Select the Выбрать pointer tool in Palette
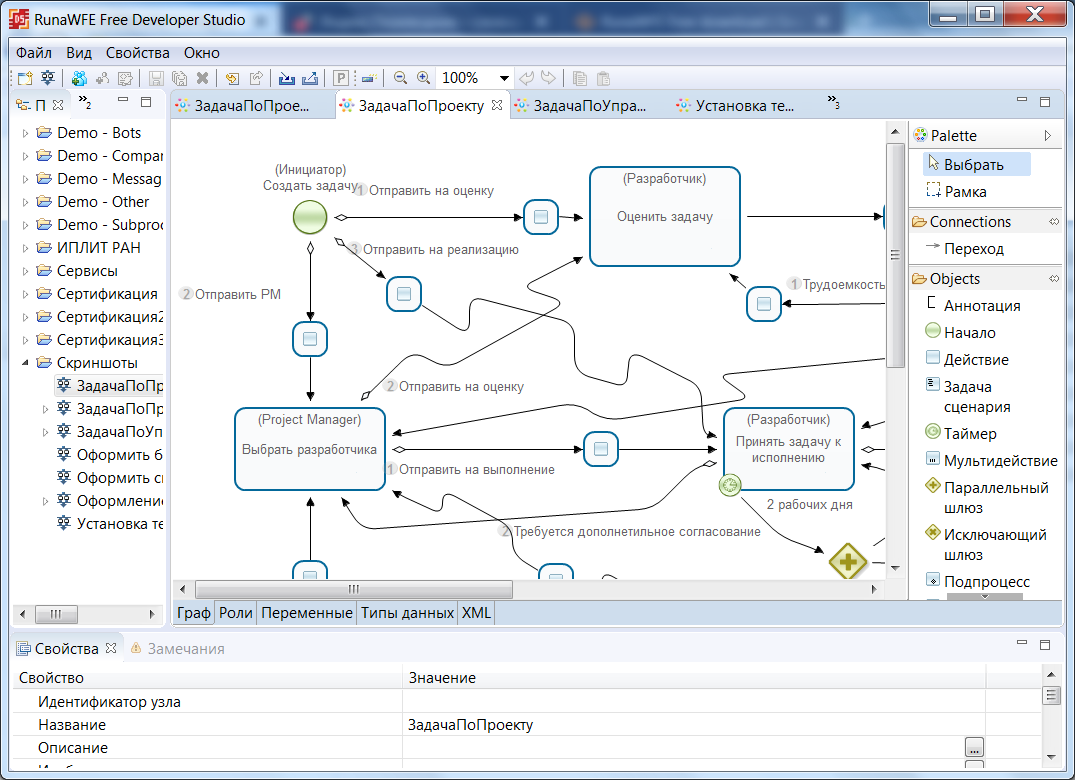This screenshot has height=780, width=1075. coord(976,164)
